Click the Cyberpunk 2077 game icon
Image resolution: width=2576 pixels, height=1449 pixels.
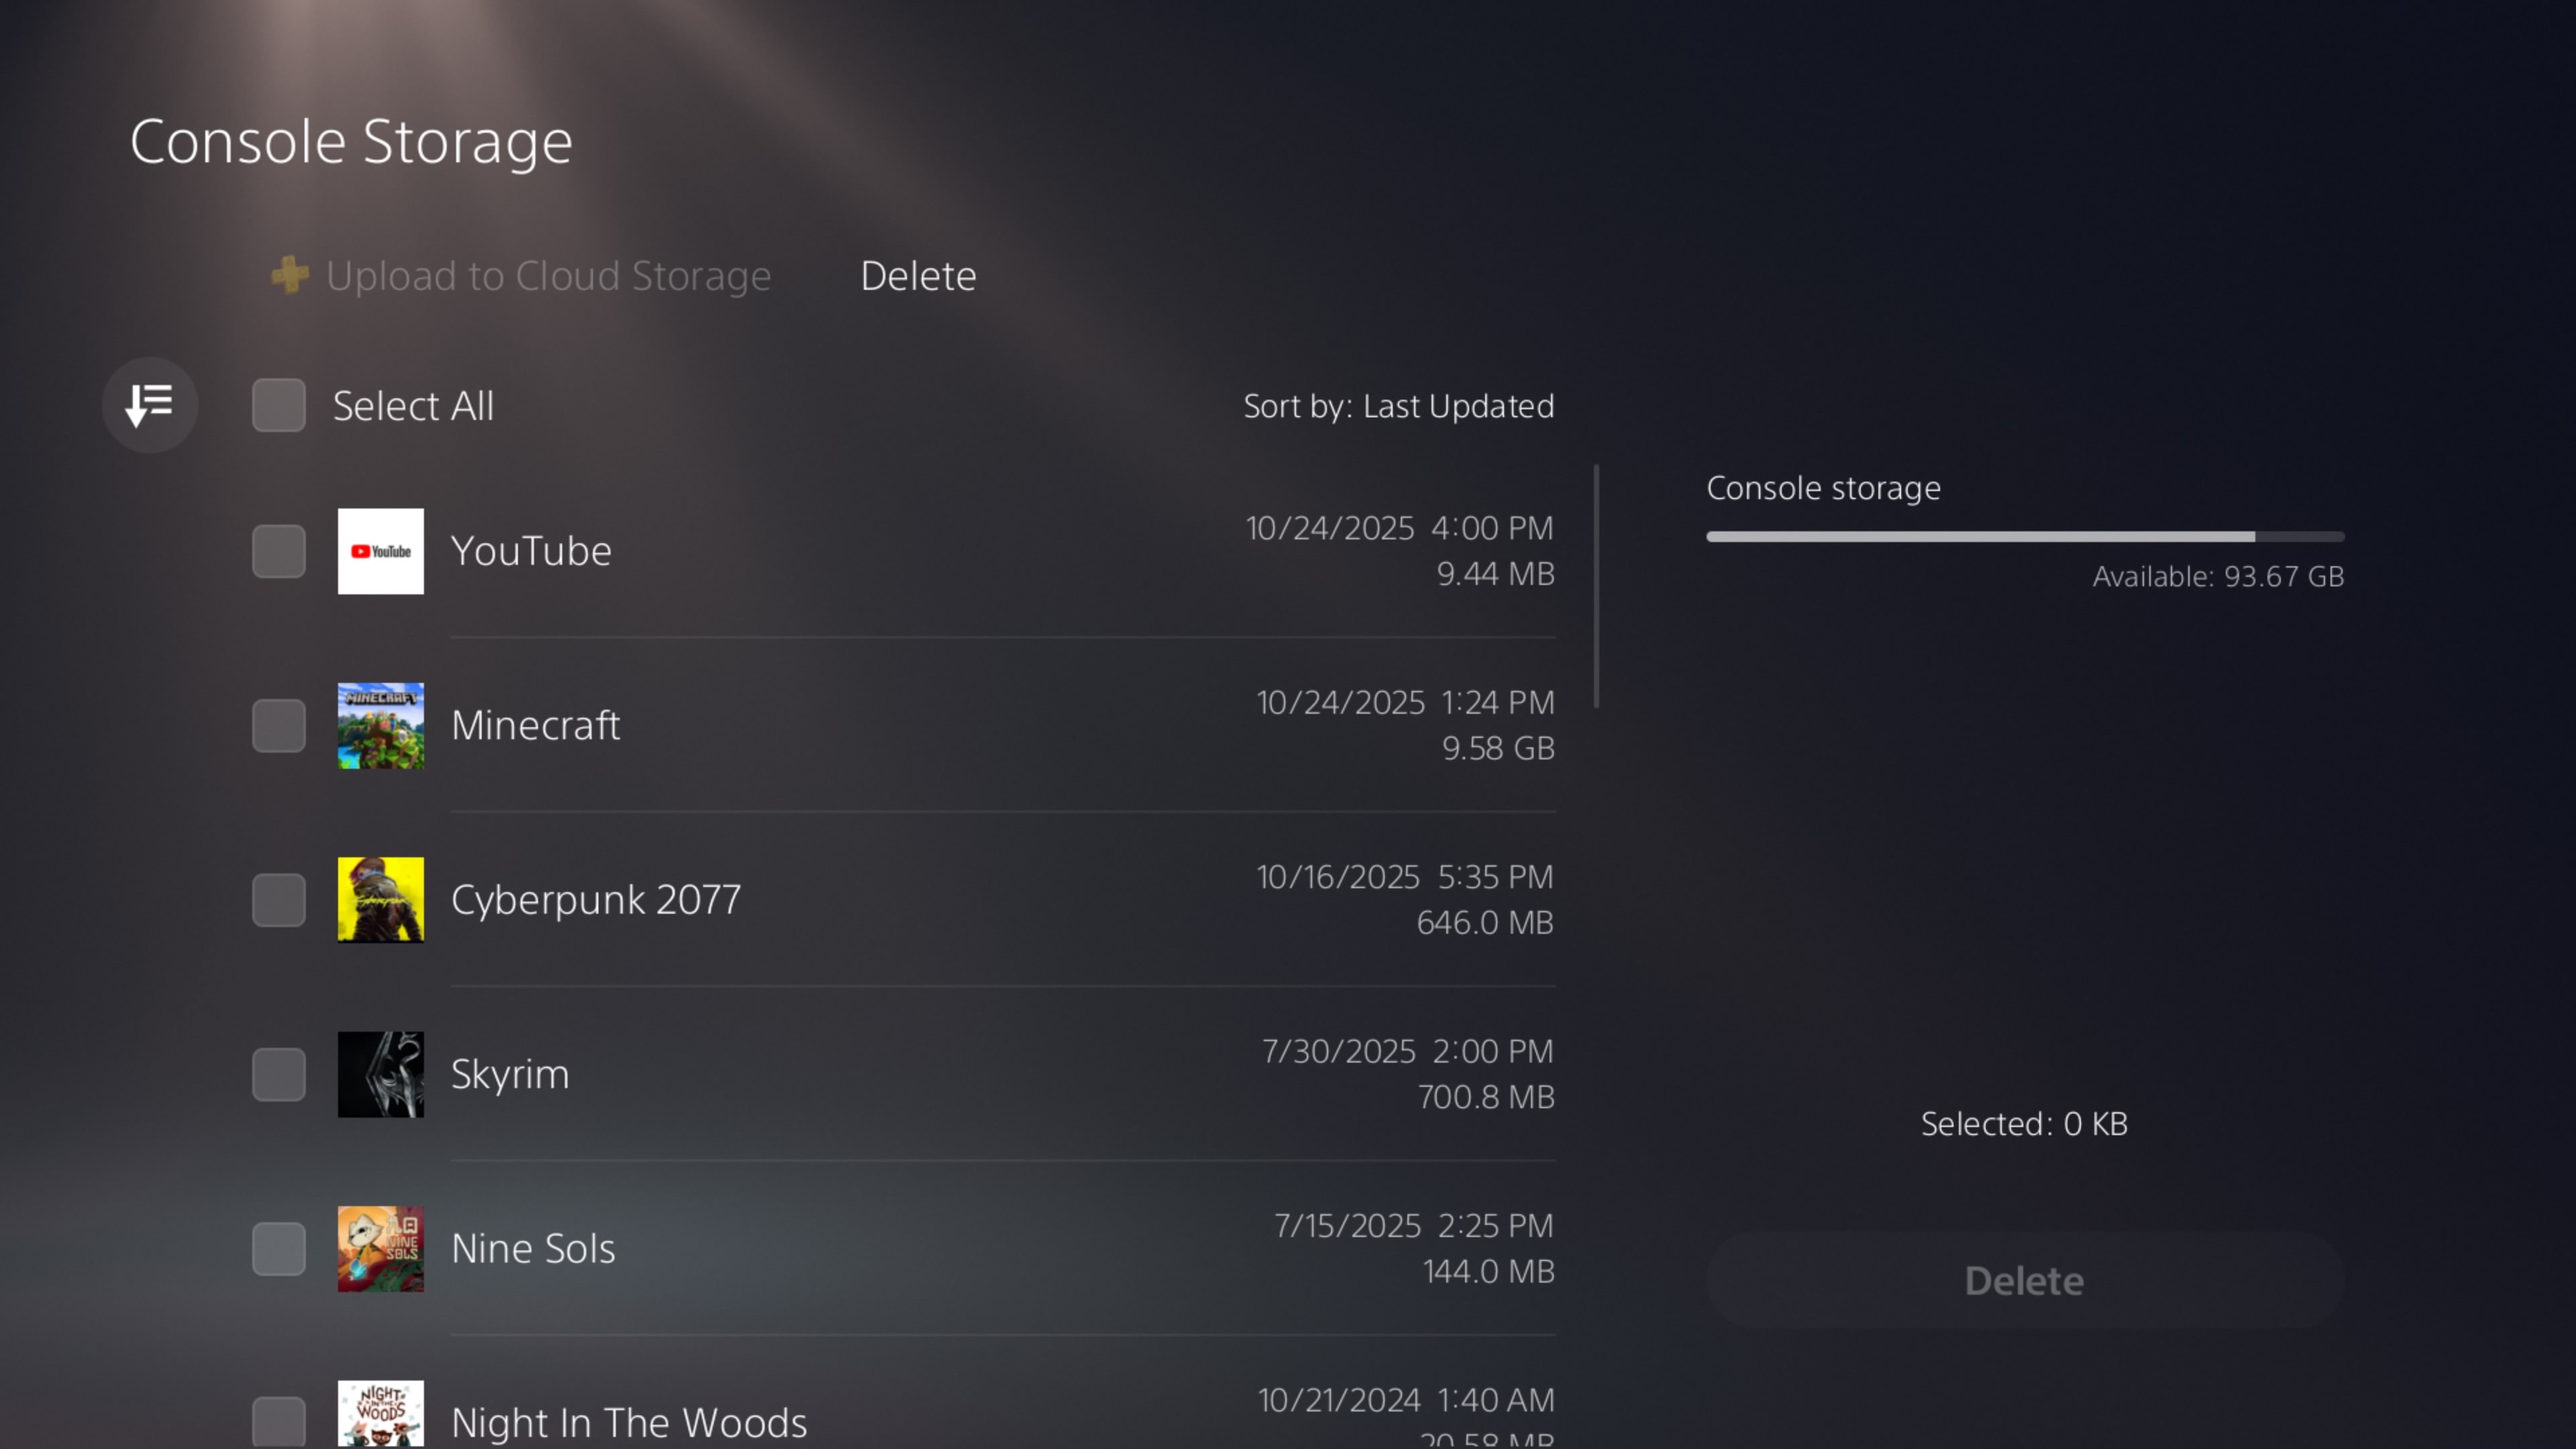380,899
